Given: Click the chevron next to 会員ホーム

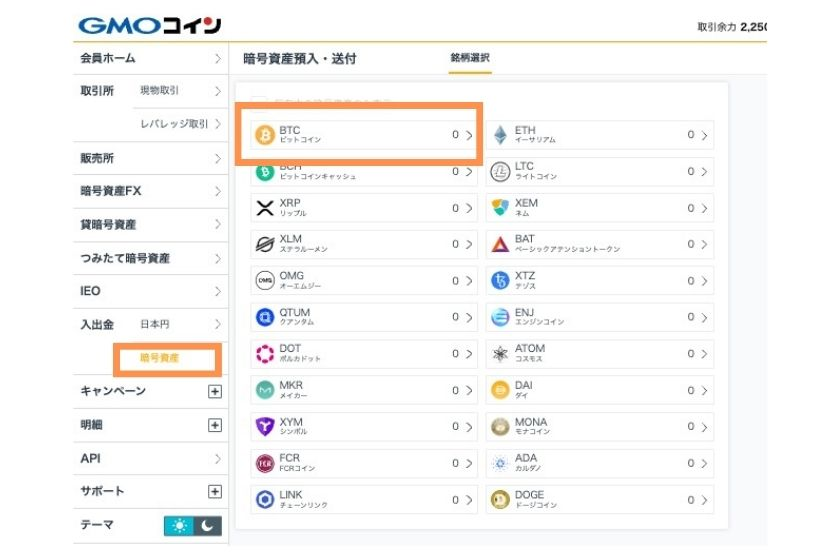Looking at the screenshot, I should click(218, 58).
